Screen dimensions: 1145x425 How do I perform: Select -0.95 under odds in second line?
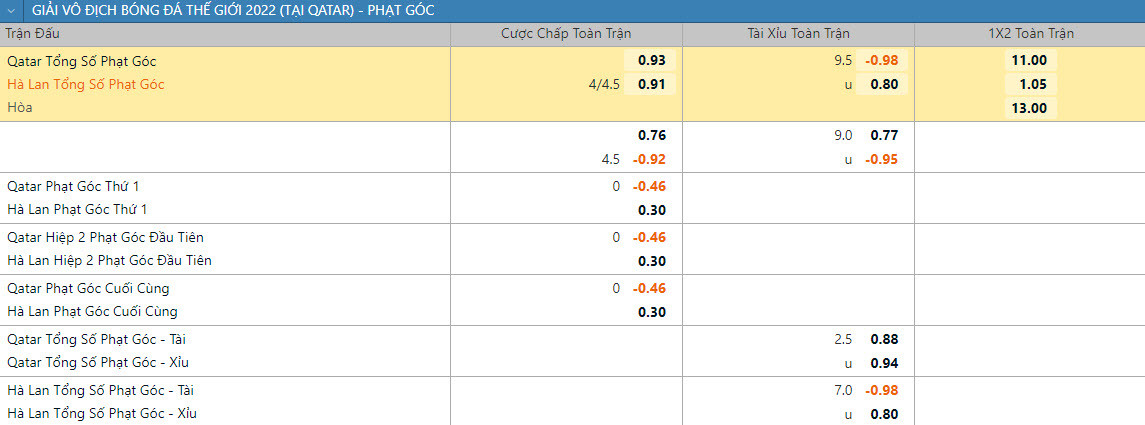(882, 159)
